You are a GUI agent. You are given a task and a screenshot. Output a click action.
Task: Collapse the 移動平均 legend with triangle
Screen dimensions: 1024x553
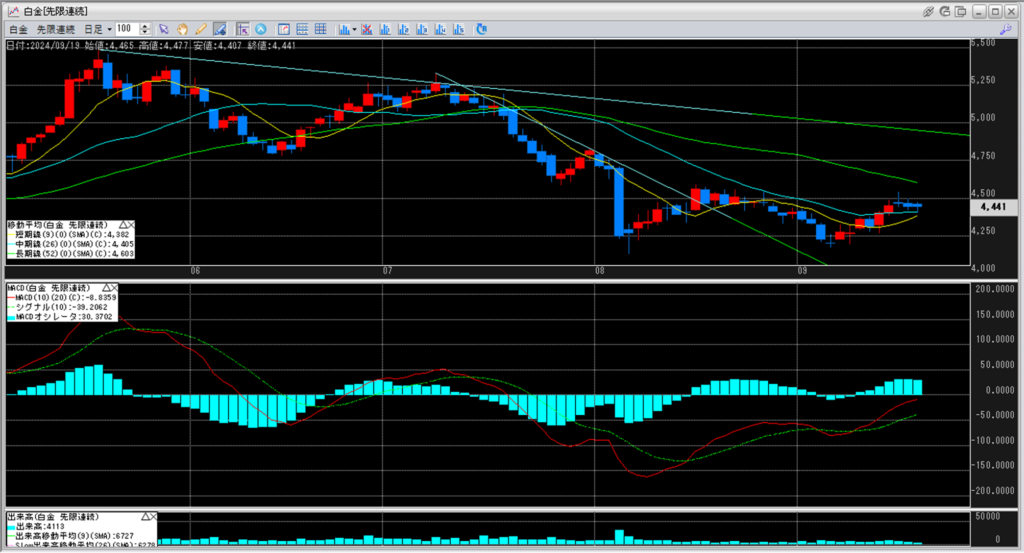(x=123, y=225)
